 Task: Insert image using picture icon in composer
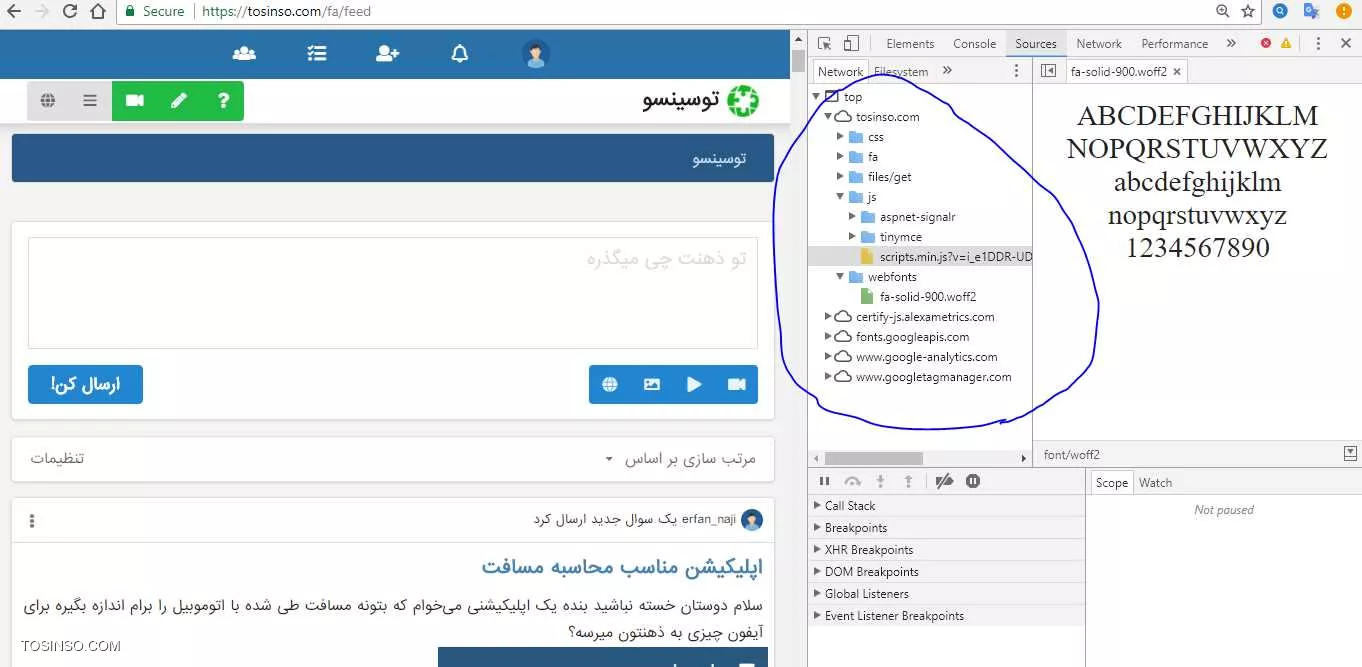(652, 384)
